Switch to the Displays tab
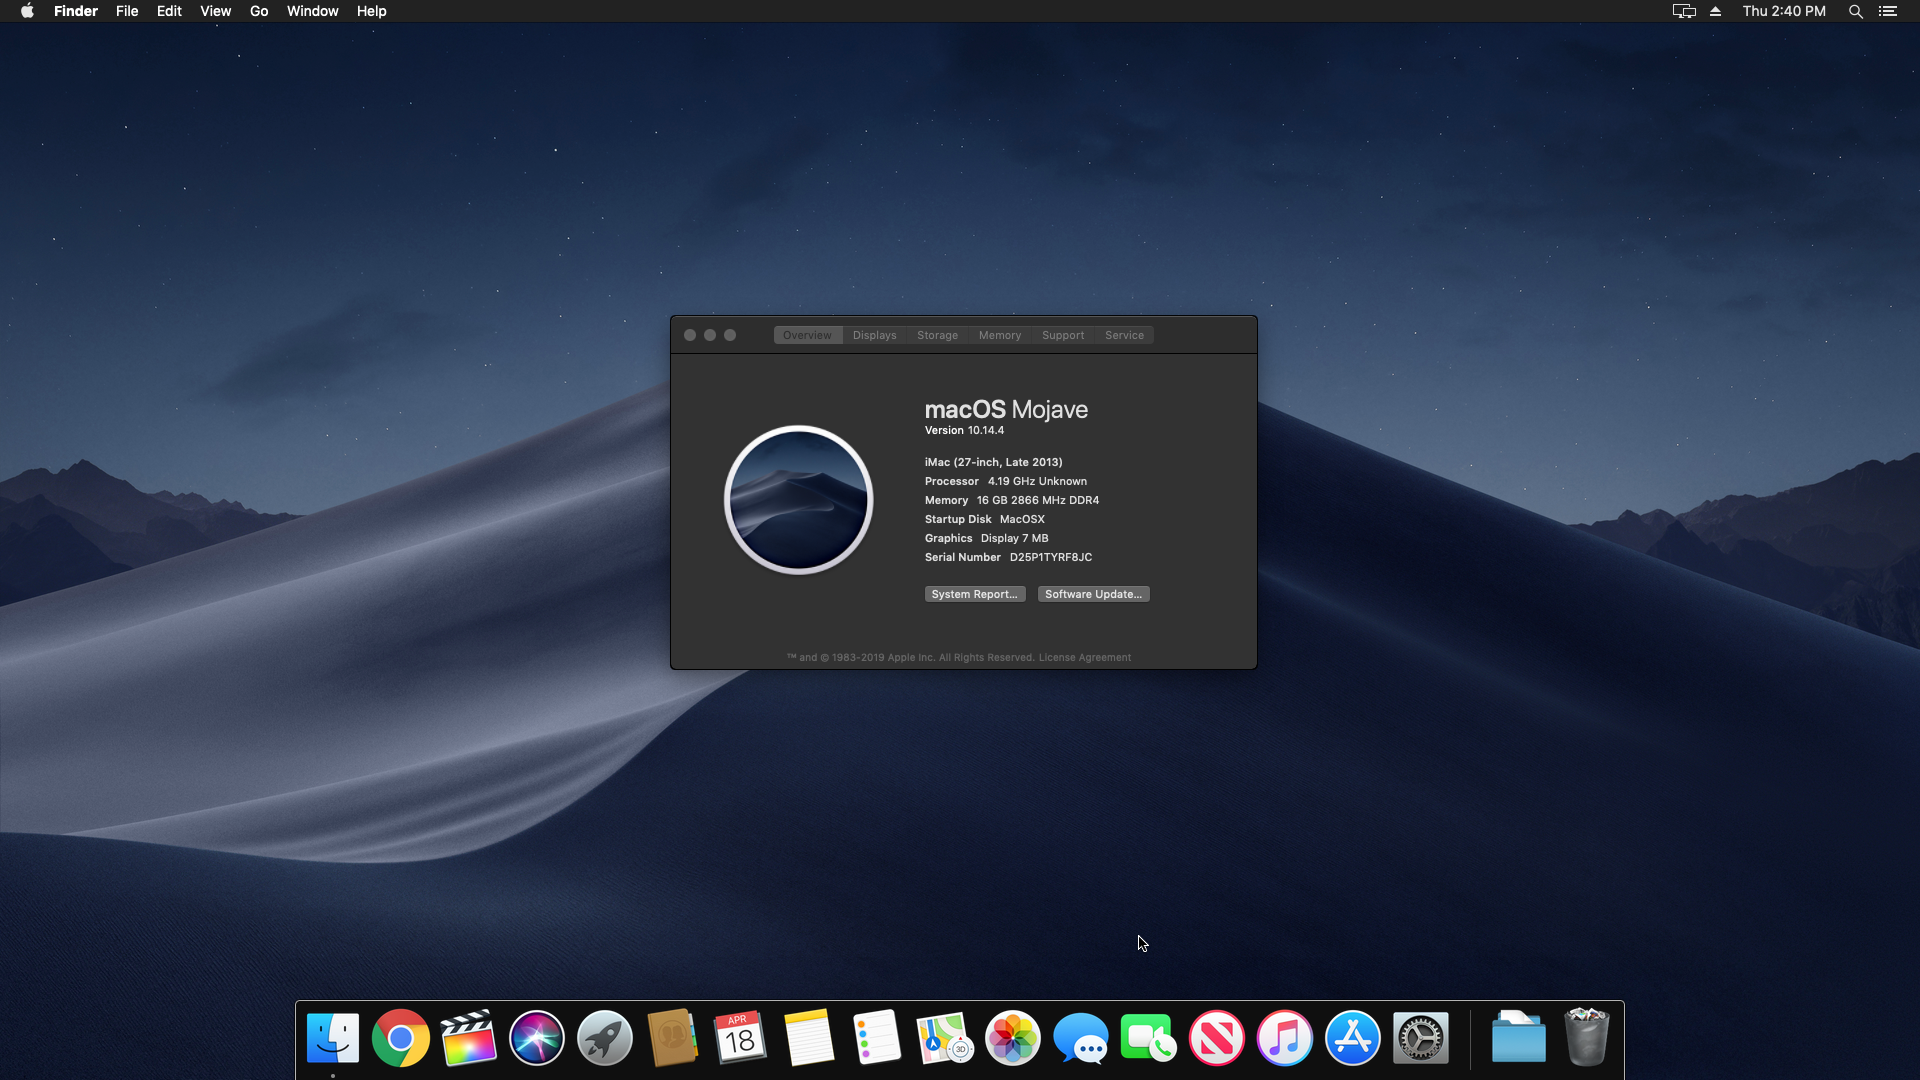This screenshot has height=1080, width=1920. coord(874,335)
